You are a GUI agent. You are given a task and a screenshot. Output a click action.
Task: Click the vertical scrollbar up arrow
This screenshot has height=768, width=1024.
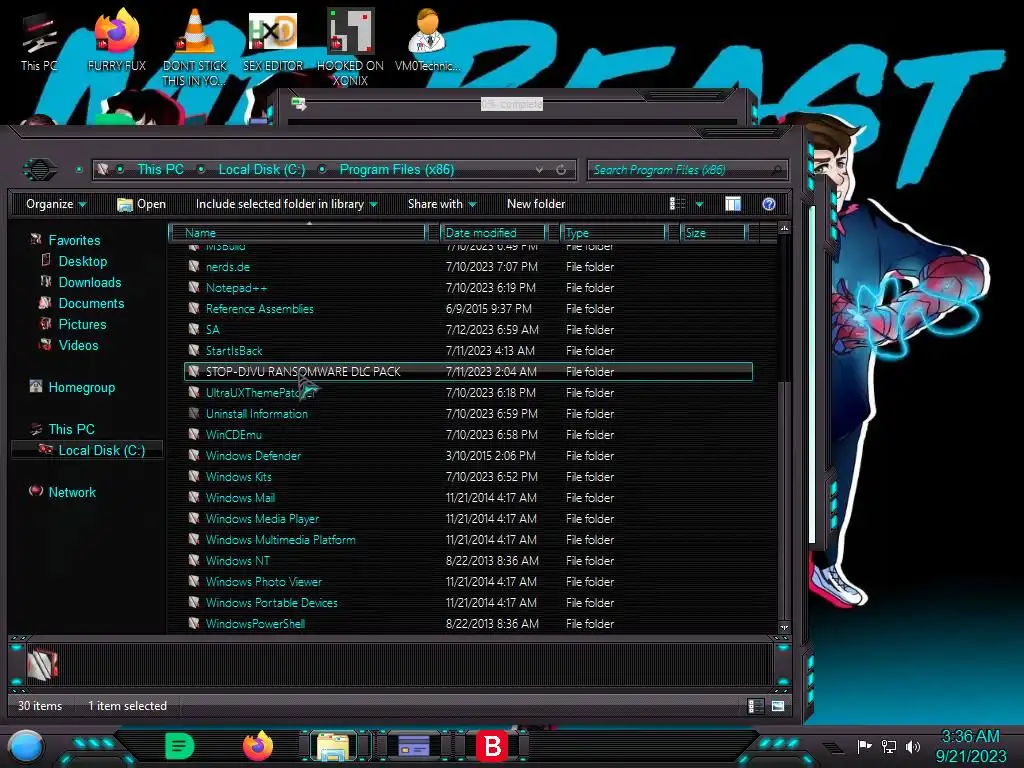point(784,228)
